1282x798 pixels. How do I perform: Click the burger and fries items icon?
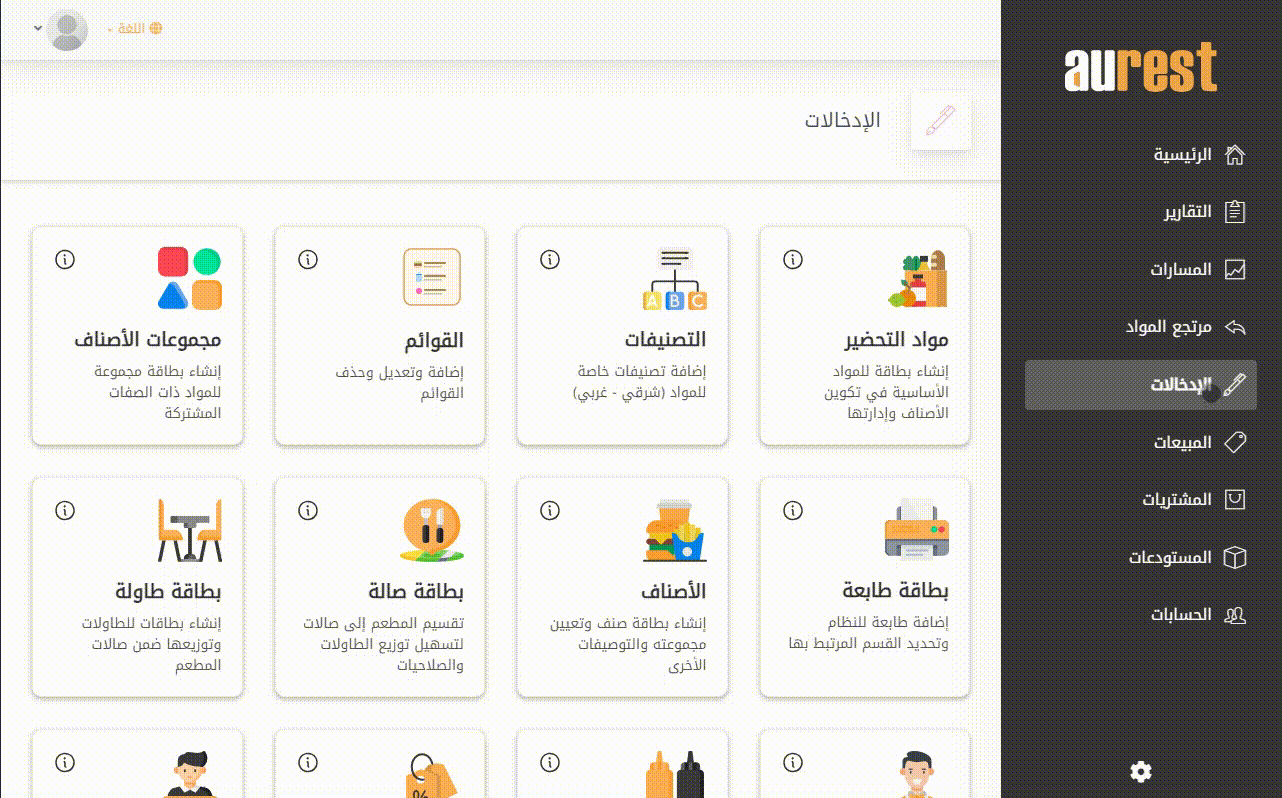[x=674, y=530]
